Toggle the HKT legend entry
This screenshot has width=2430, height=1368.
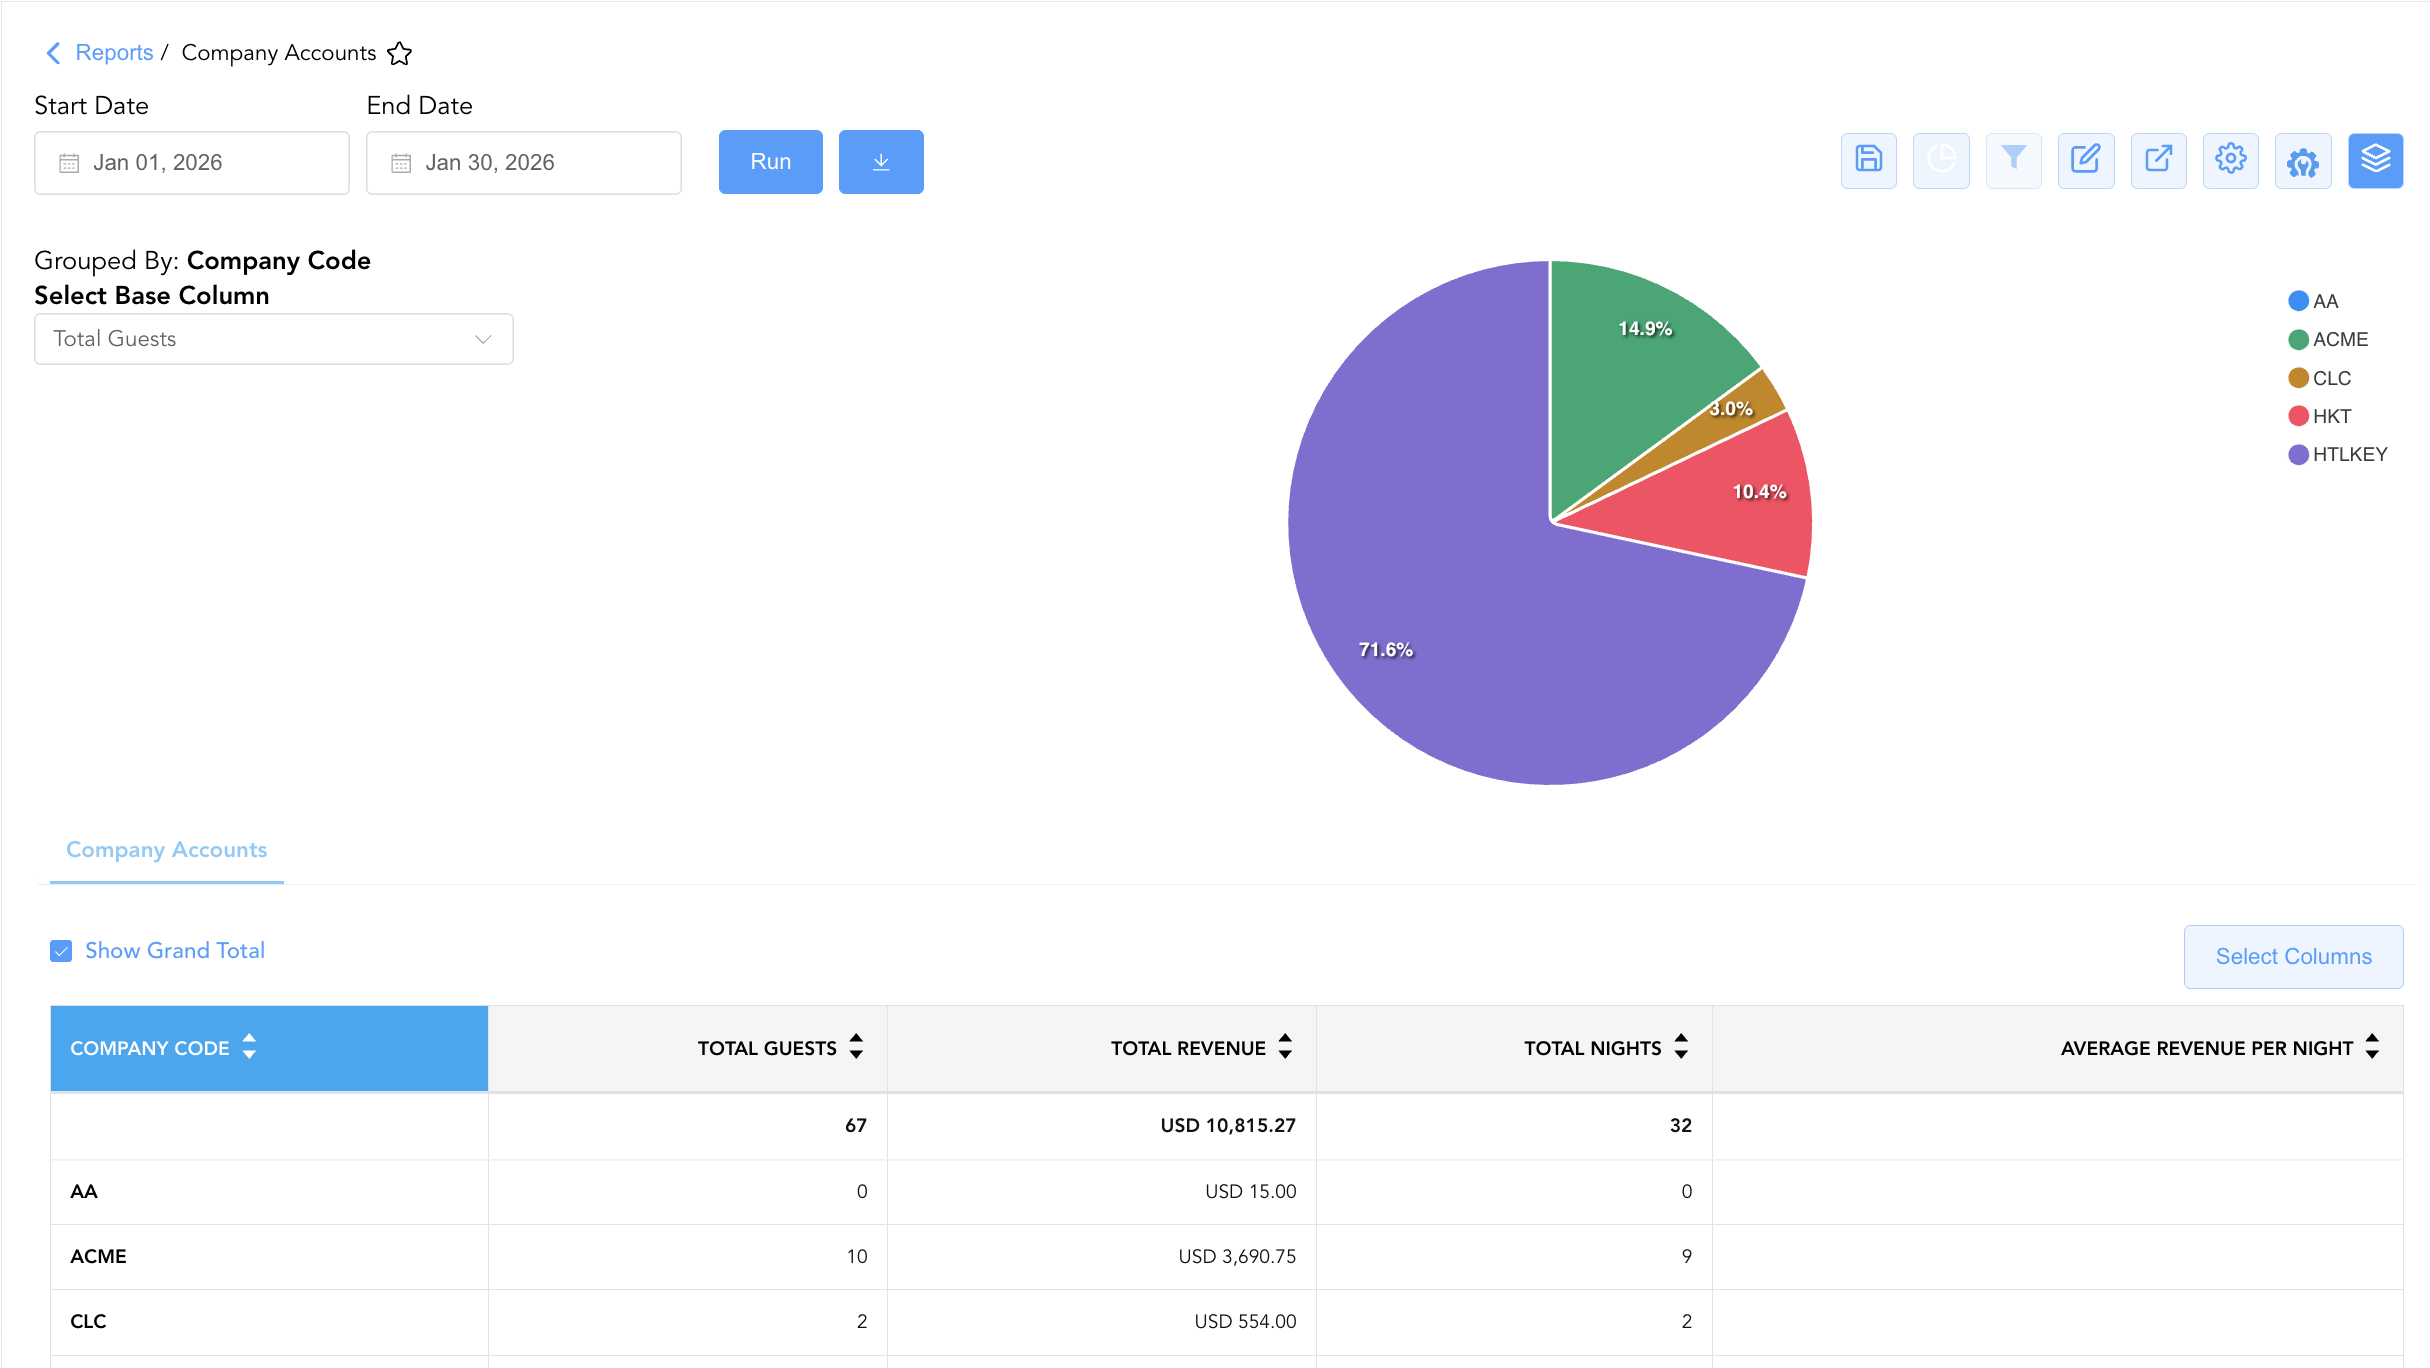tap(2320, 416)
